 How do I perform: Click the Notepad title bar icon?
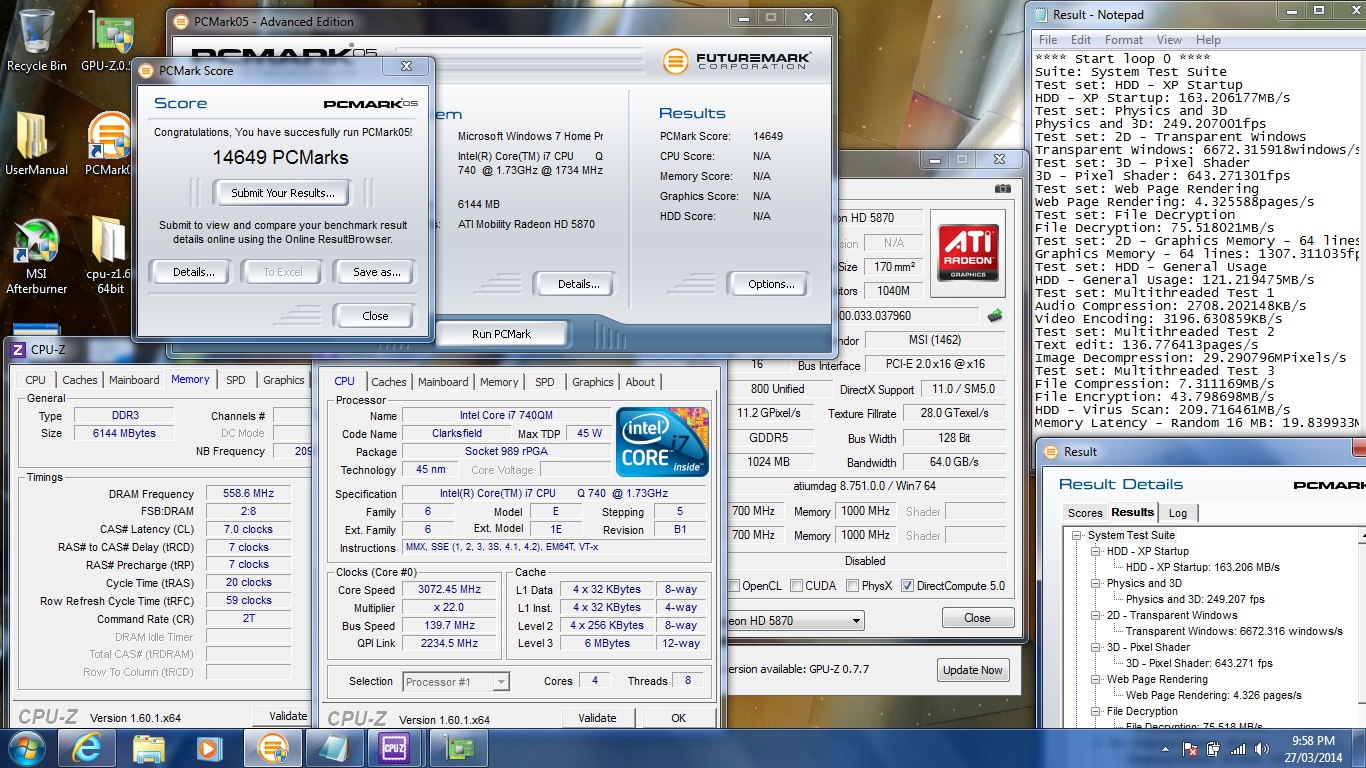(1040, 14)
